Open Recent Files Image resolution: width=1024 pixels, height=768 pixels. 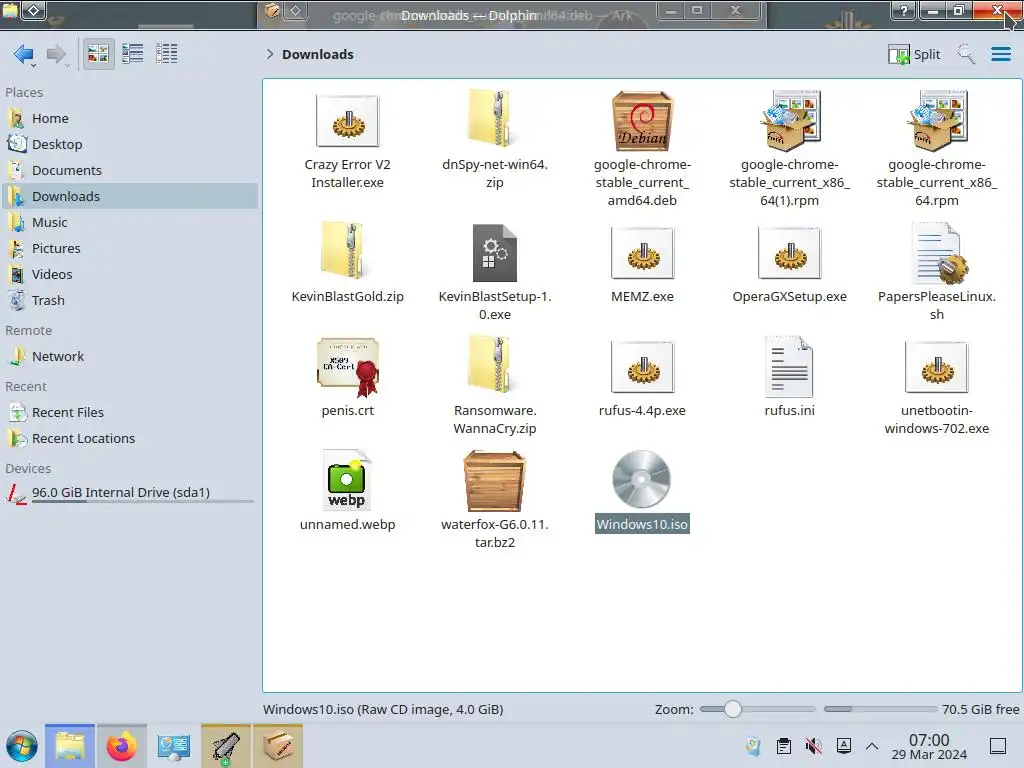coord(130,413)
